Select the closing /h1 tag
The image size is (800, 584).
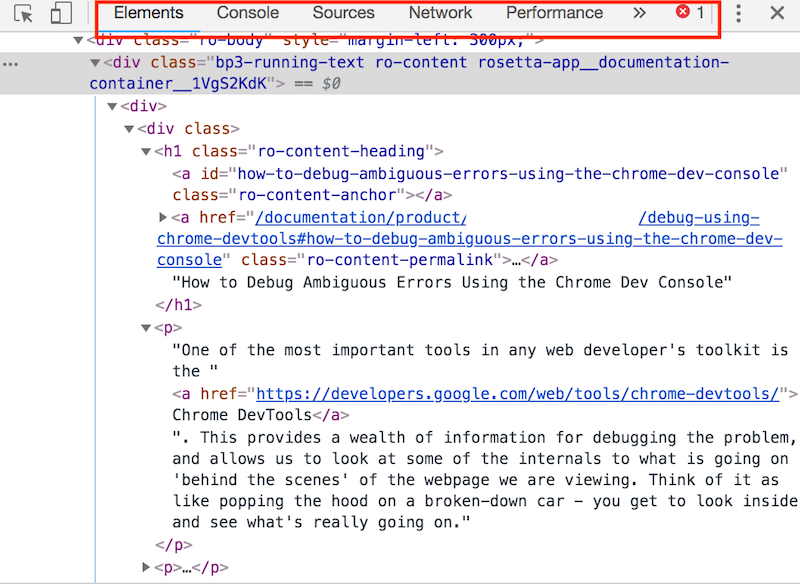coord(179,305)
